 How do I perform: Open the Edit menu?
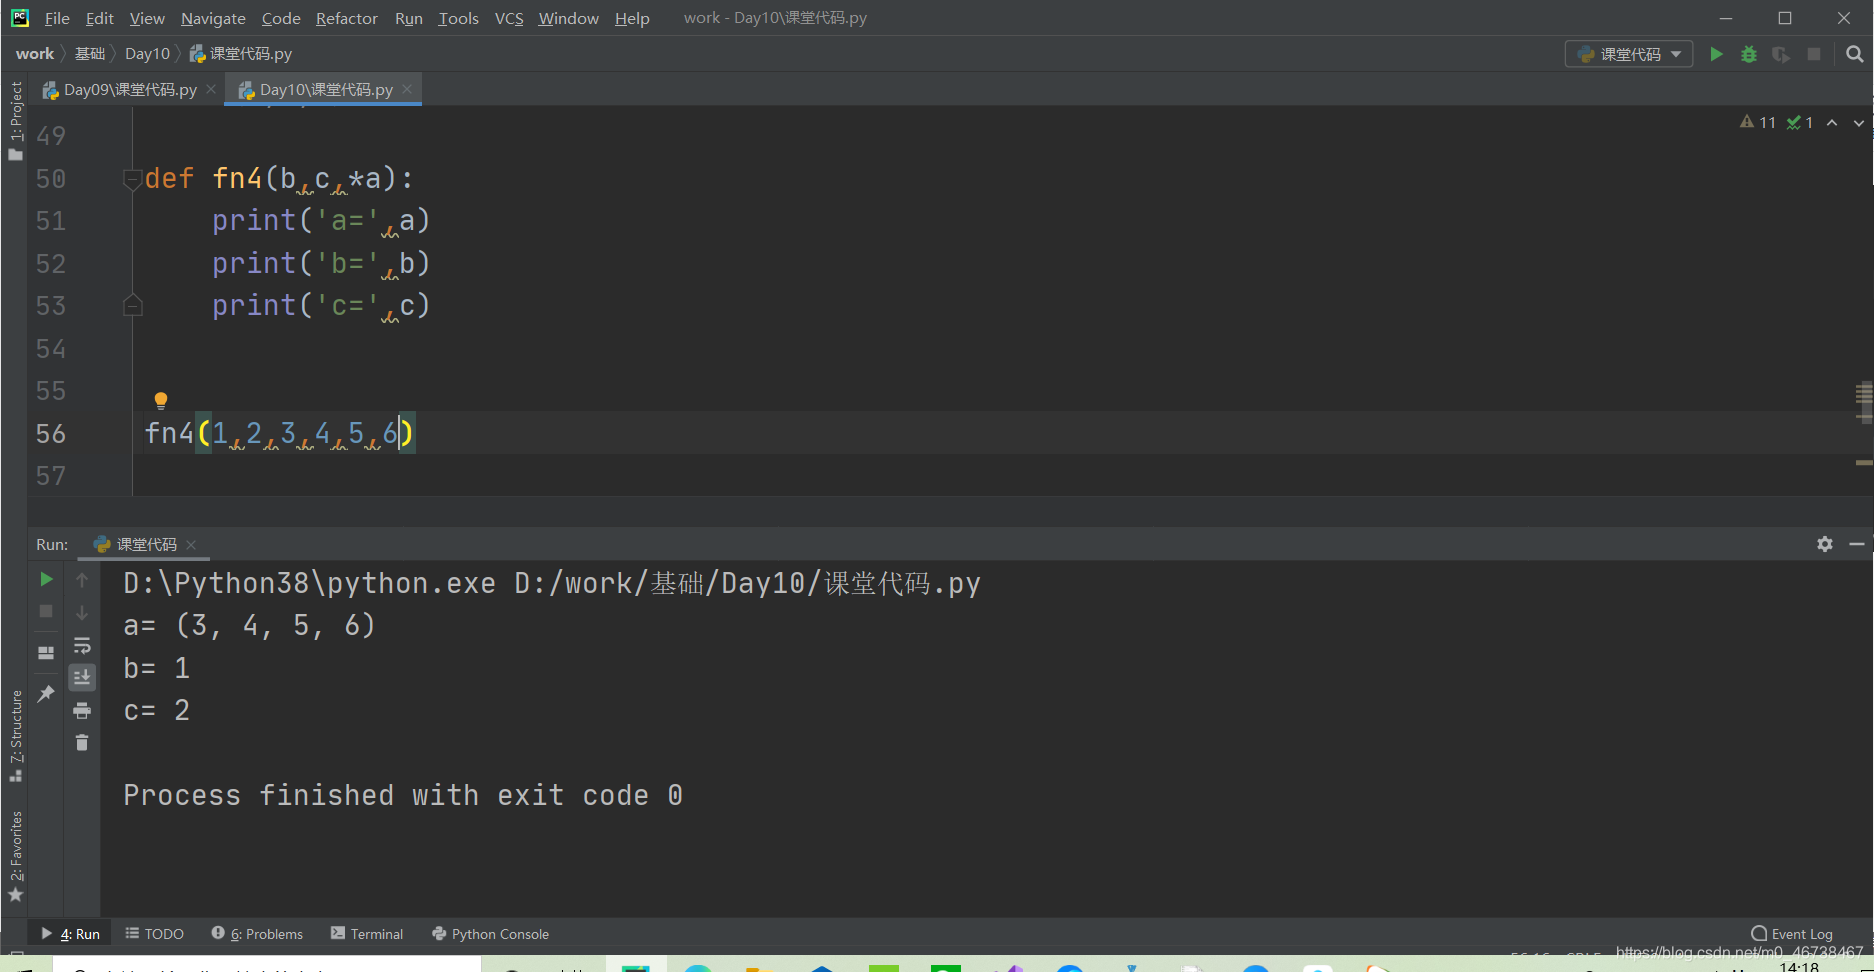[99, 18]
